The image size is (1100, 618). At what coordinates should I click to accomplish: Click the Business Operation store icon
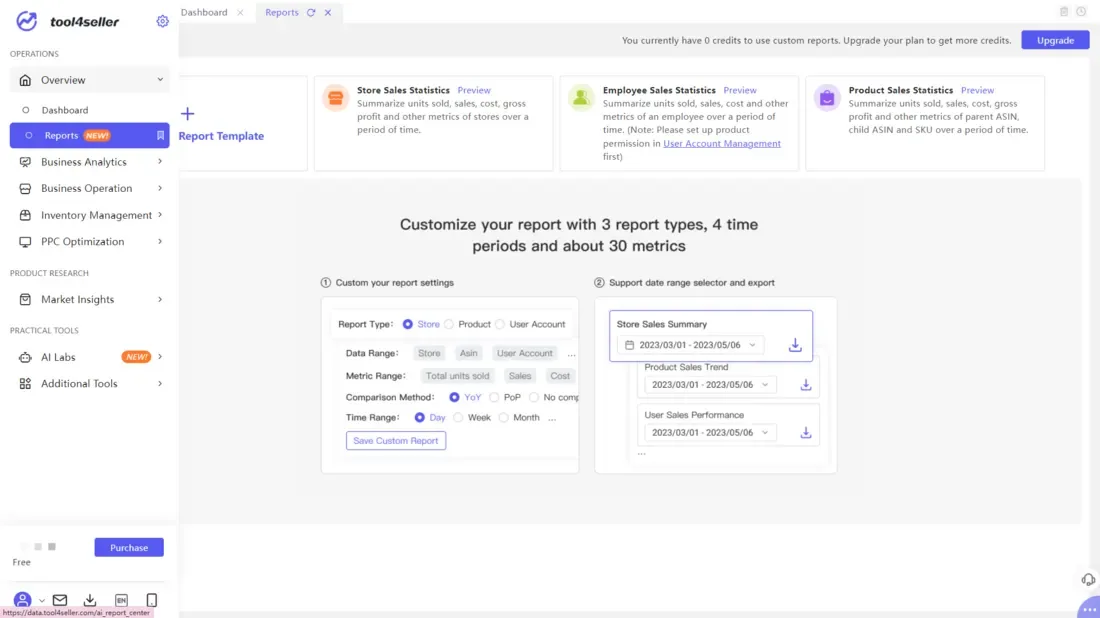coord(25,188)
